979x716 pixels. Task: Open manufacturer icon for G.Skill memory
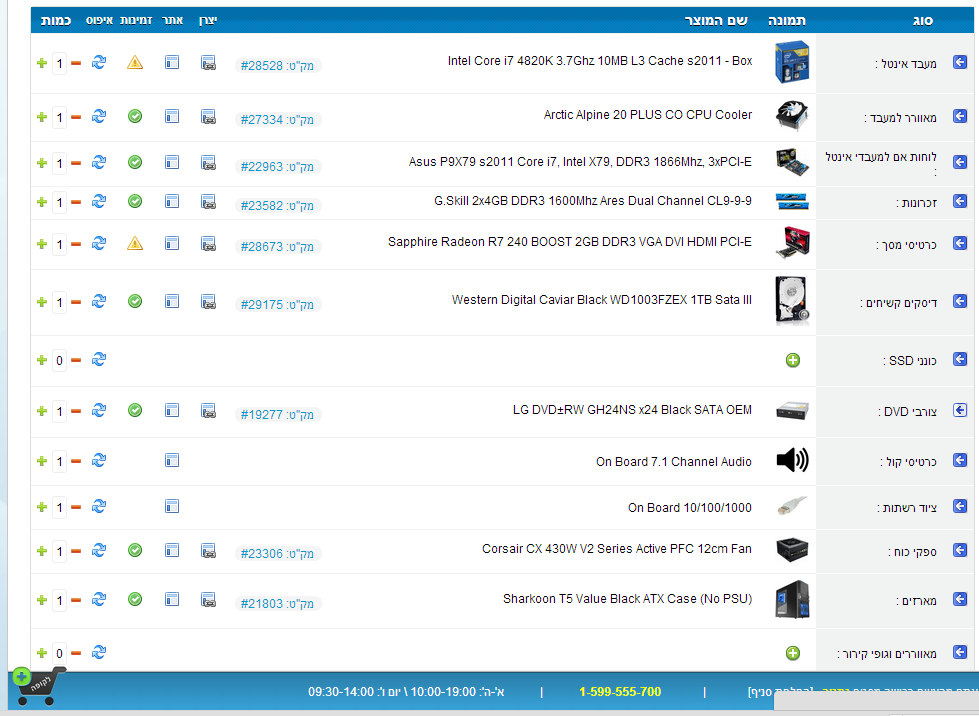click(x=209, y=202)
